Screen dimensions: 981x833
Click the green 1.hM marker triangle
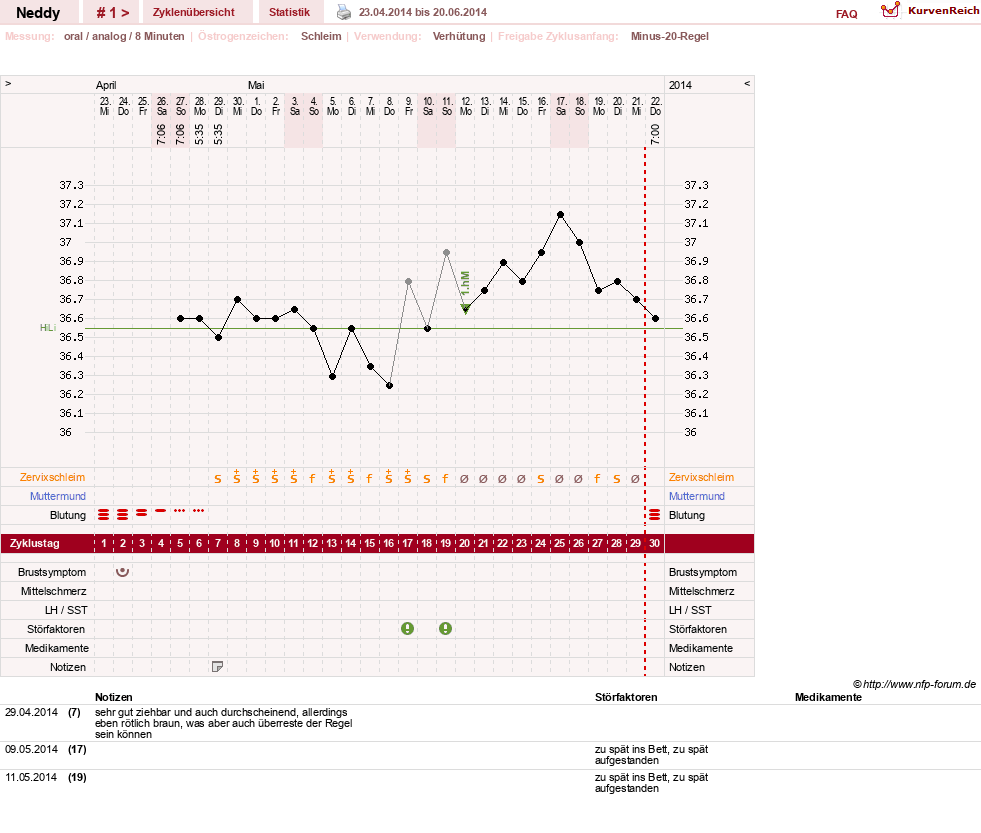point(465,309)
